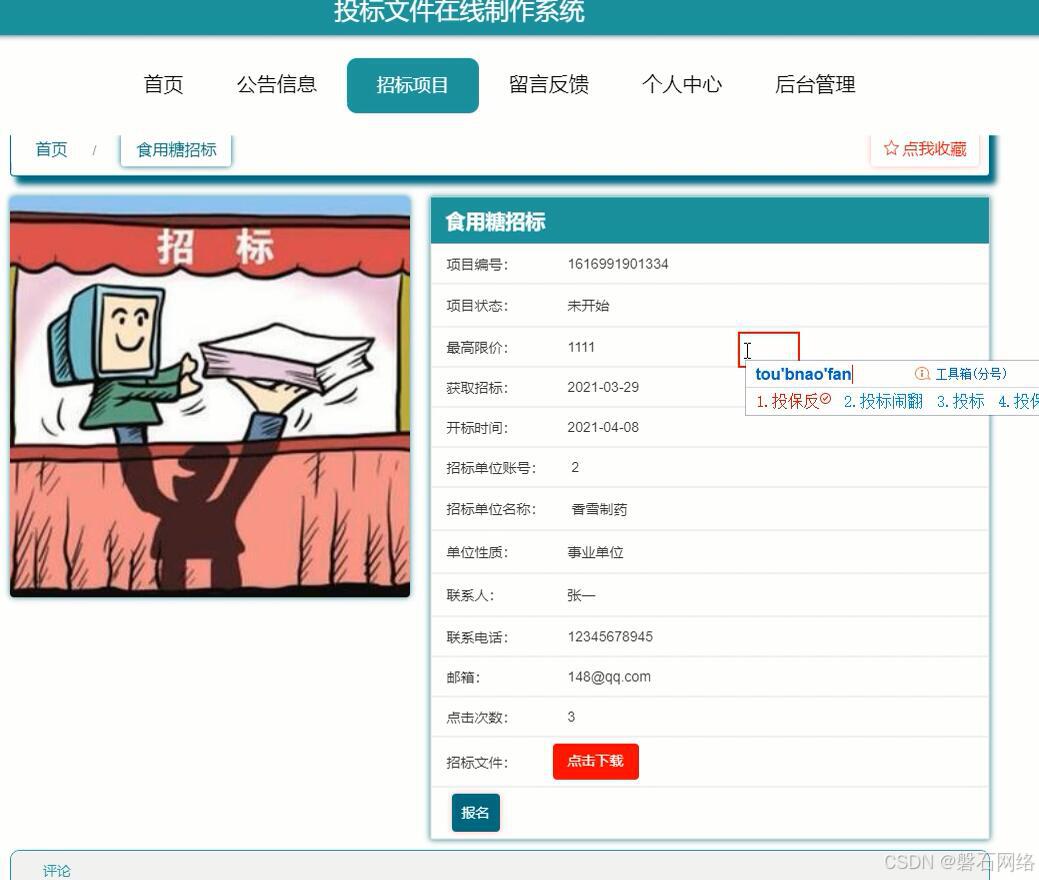Viewport: 1039px width, 880px height.
Task: Open the 首页 navigation tab
Action: click(163, 85)
